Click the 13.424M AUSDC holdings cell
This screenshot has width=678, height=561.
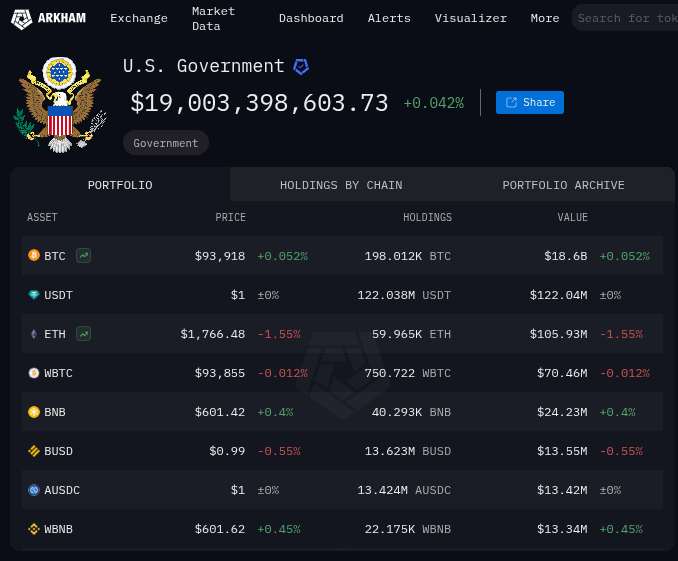404,490
